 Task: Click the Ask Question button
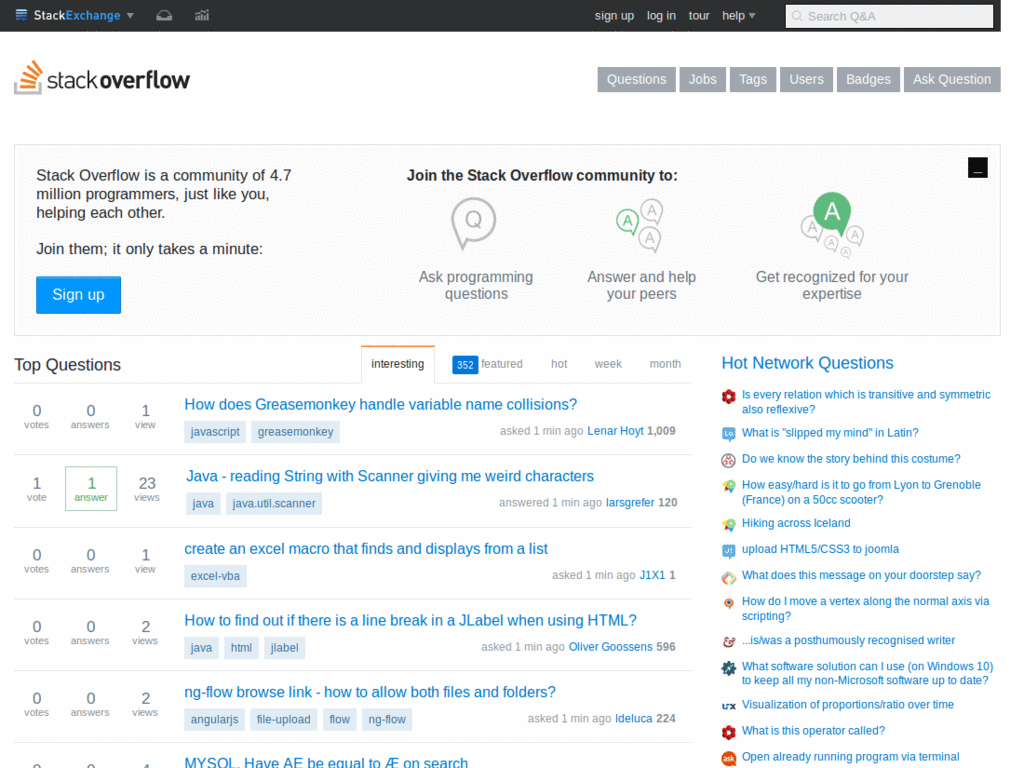pos(952,80)
